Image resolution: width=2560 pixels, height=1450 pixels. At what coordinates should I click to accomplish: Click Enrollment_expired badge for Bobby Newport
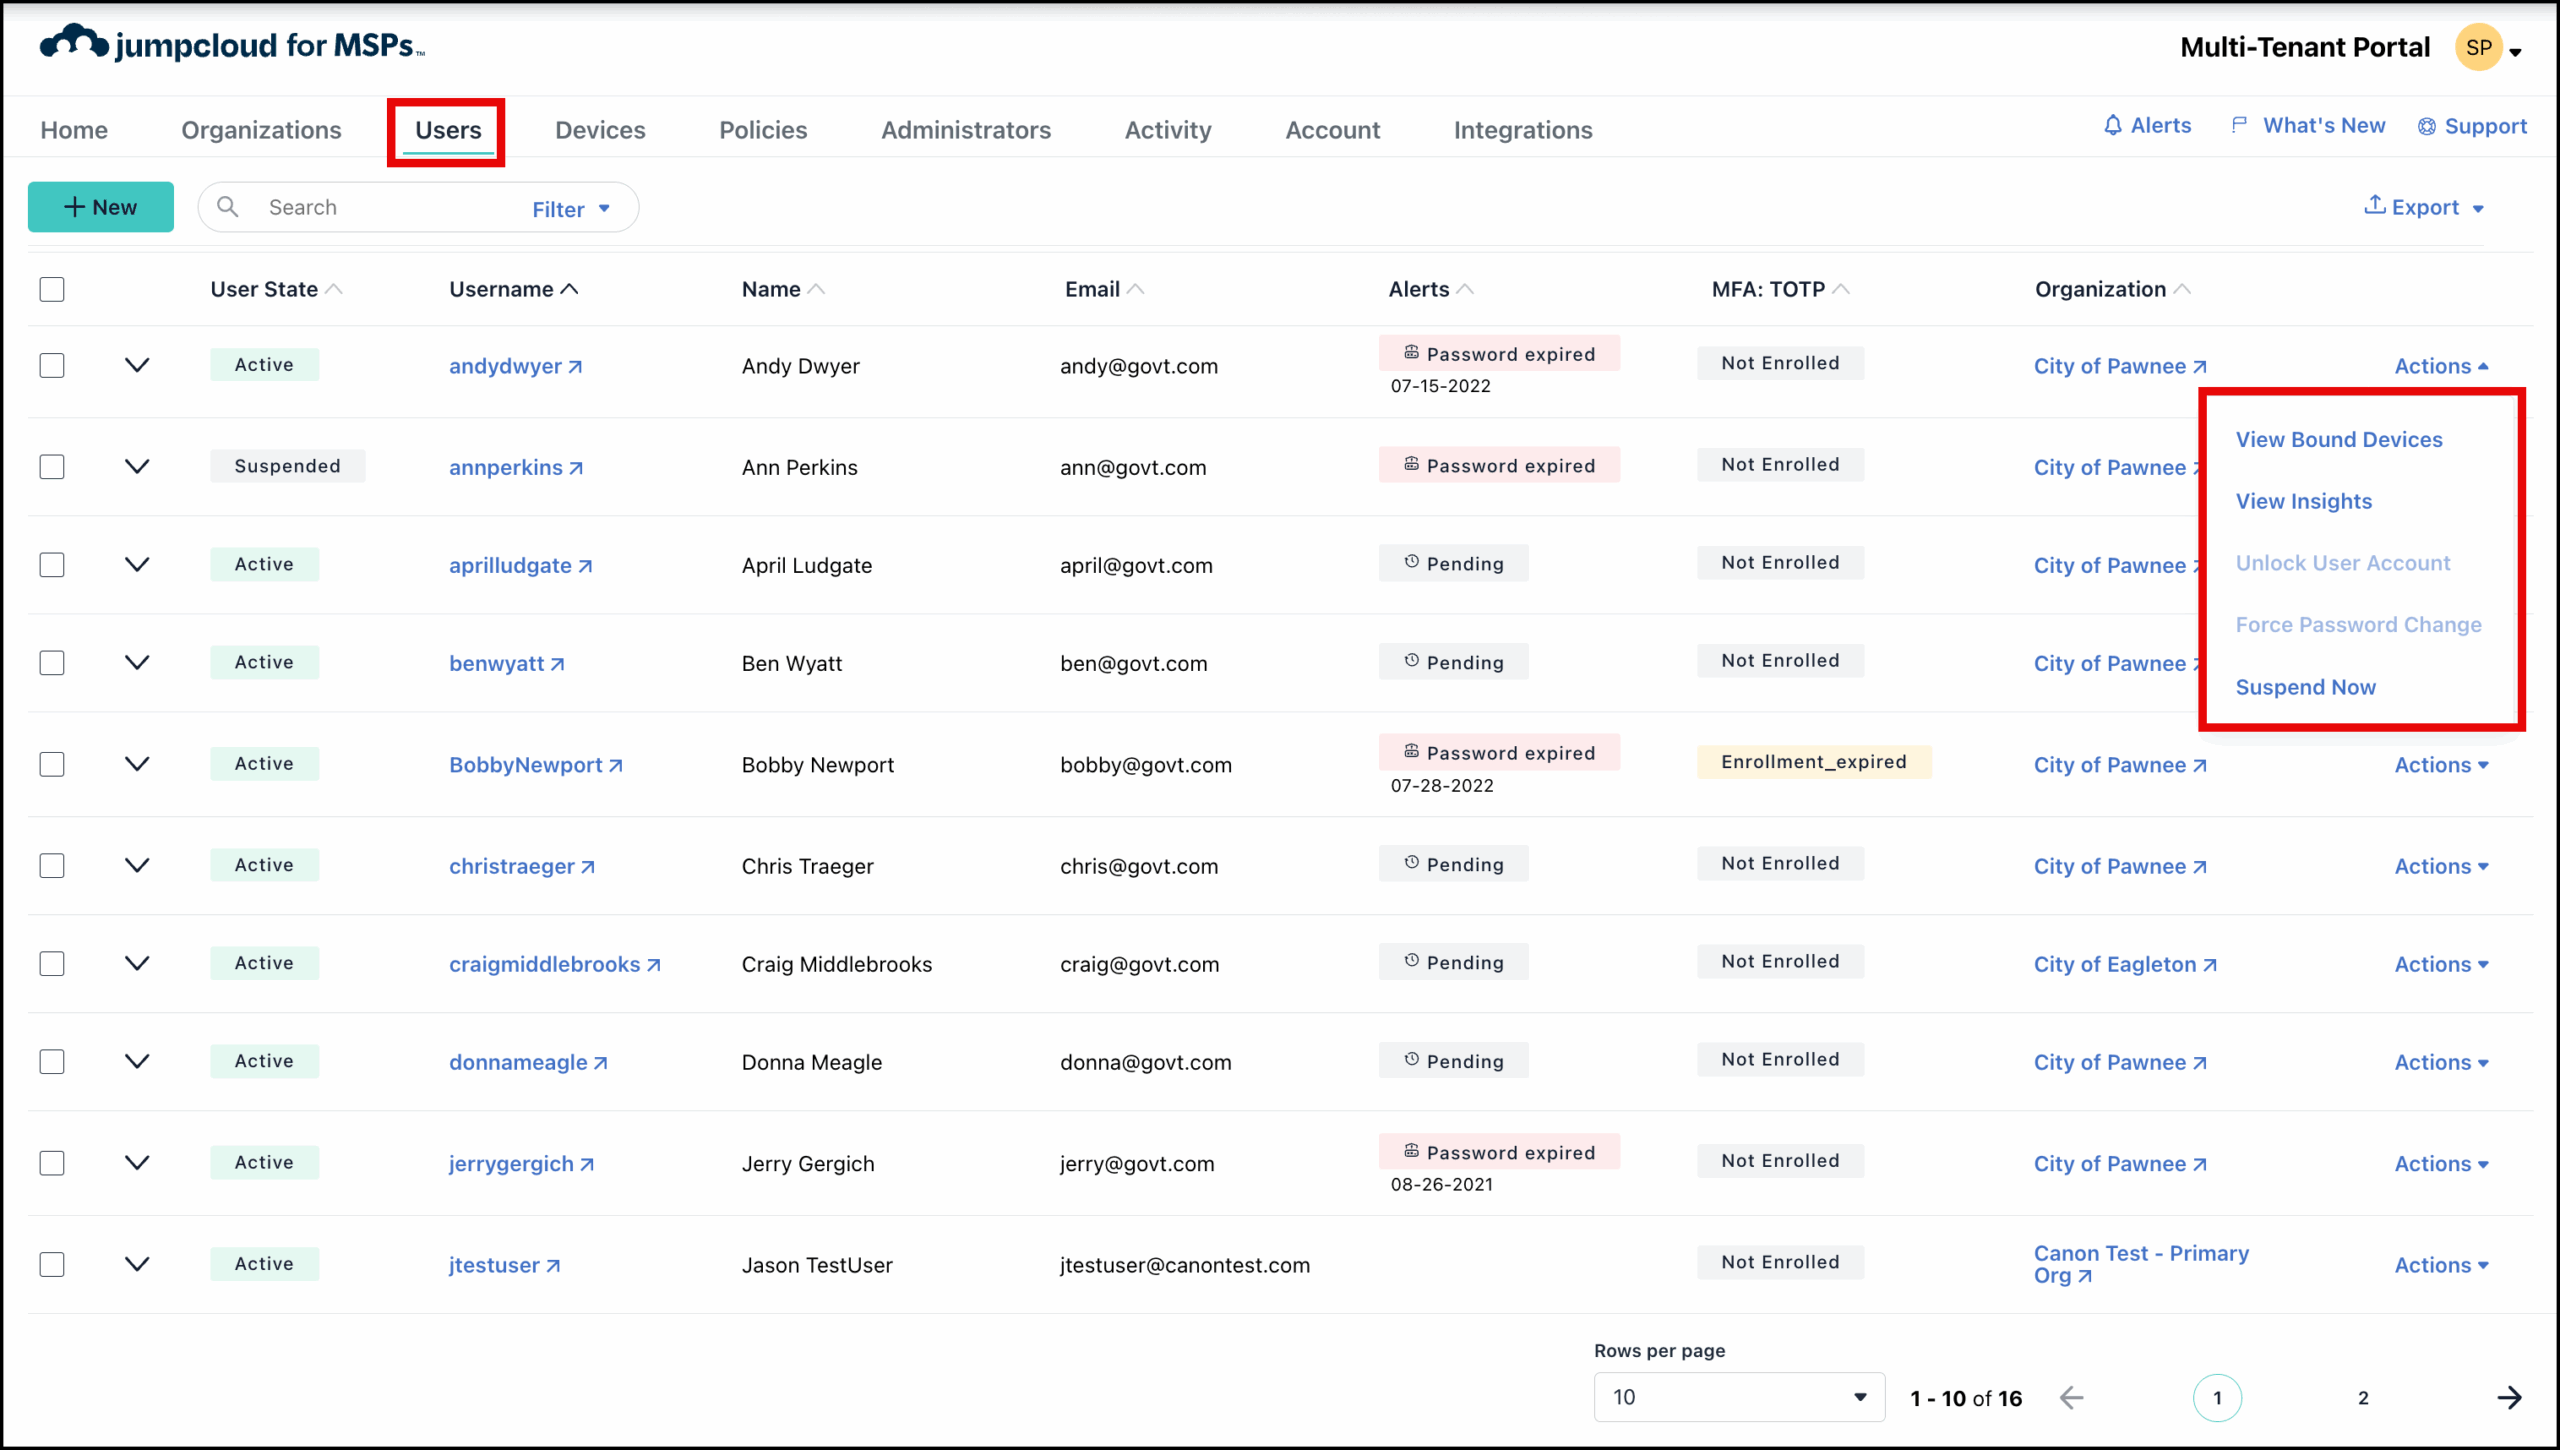click(x=1814, y=762)
